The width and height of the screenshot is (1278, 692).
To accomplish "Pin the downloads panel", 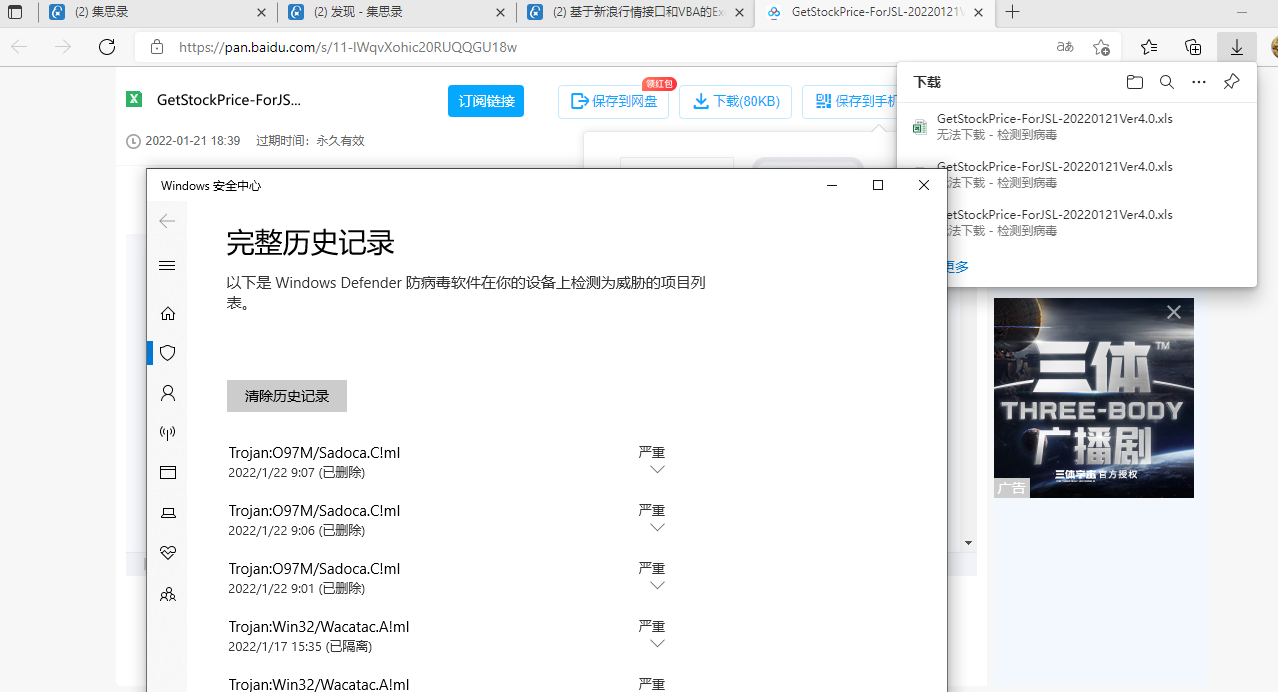I will (1232, 82).
